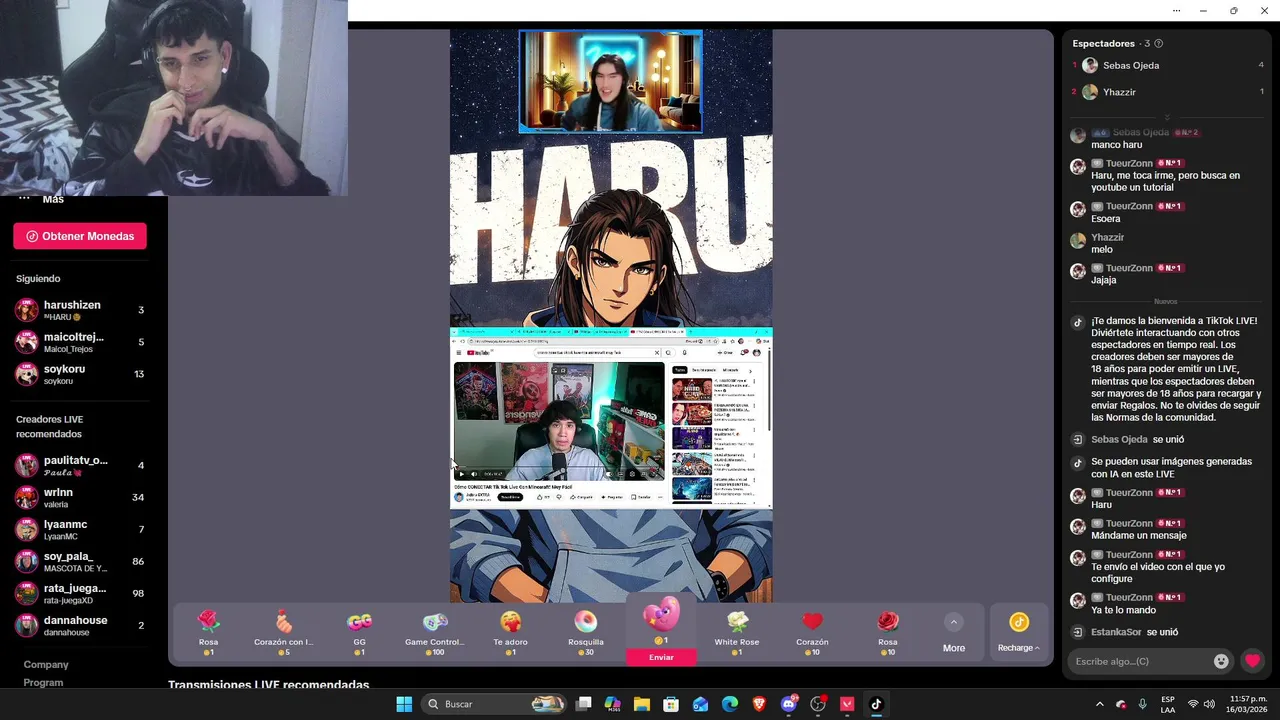Image resolution: width=1280 pixels, height=720 pixels.
Task: Click the soykoru avatar icon
Action: 26,374
